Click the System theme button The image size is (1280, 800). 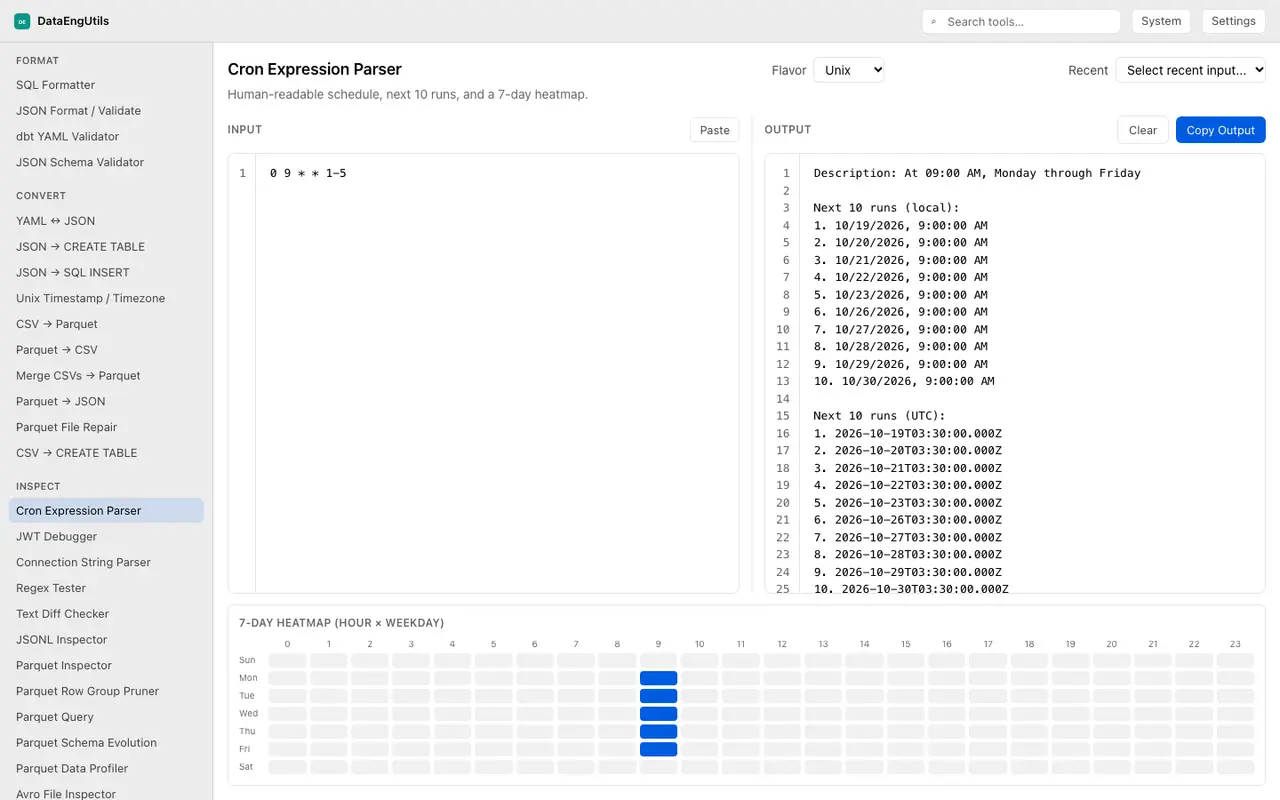(x=1161, y=21)
